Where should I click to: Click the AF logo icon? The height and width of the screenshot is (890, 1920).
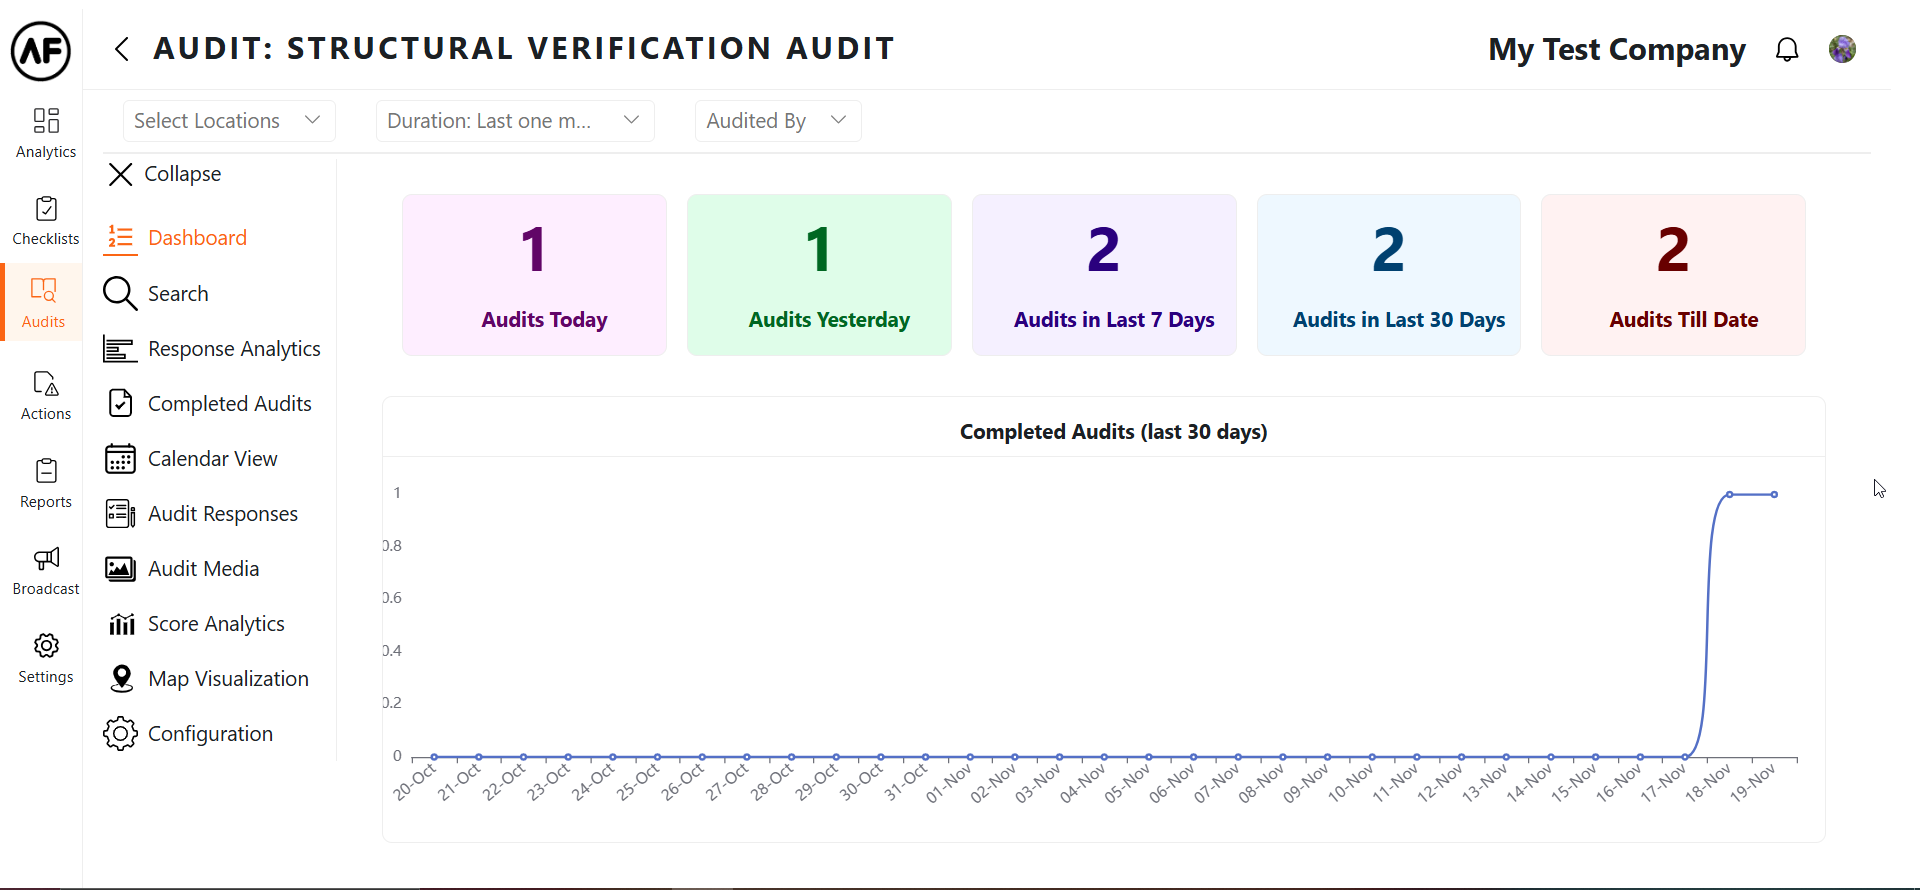pyautogui.click(x=41, y=51)
